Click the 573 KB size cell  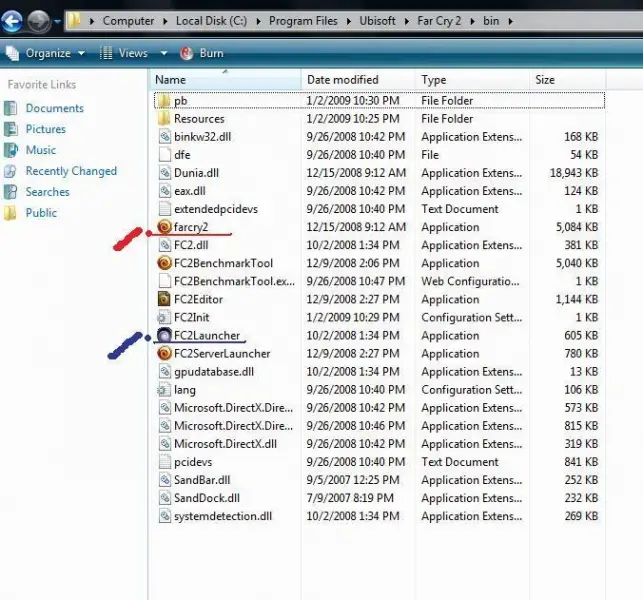click(581, 408)
